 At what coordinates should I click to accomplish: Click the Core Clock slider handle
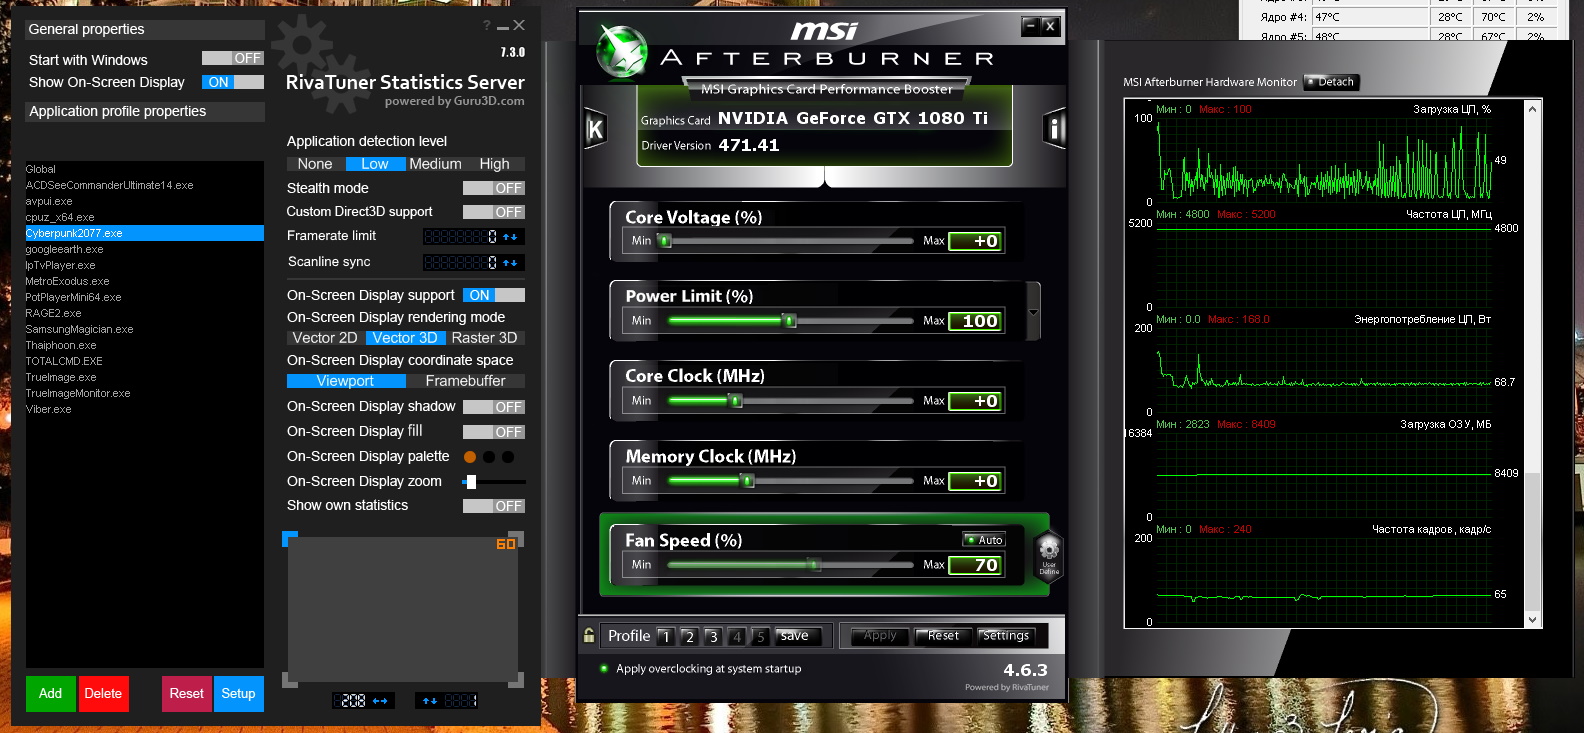tap(736, 401)
